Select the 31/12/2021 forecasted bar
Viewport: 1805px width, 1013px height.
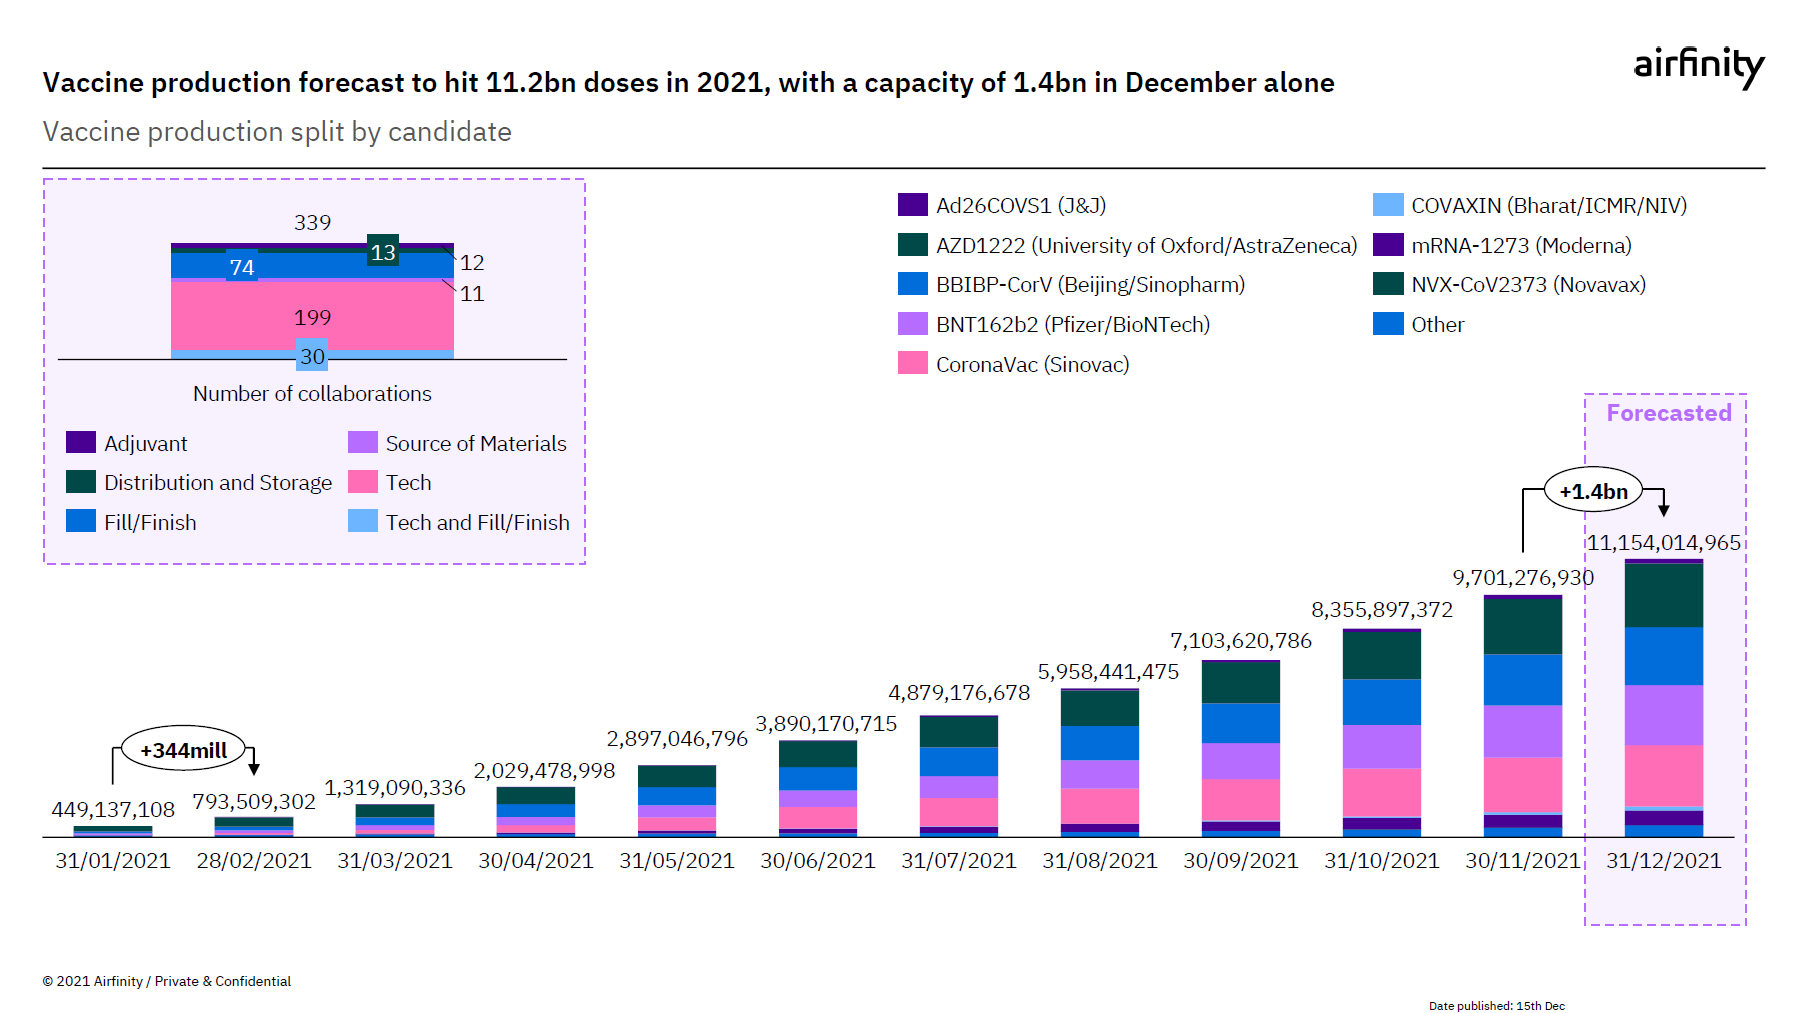[1663, 698]
